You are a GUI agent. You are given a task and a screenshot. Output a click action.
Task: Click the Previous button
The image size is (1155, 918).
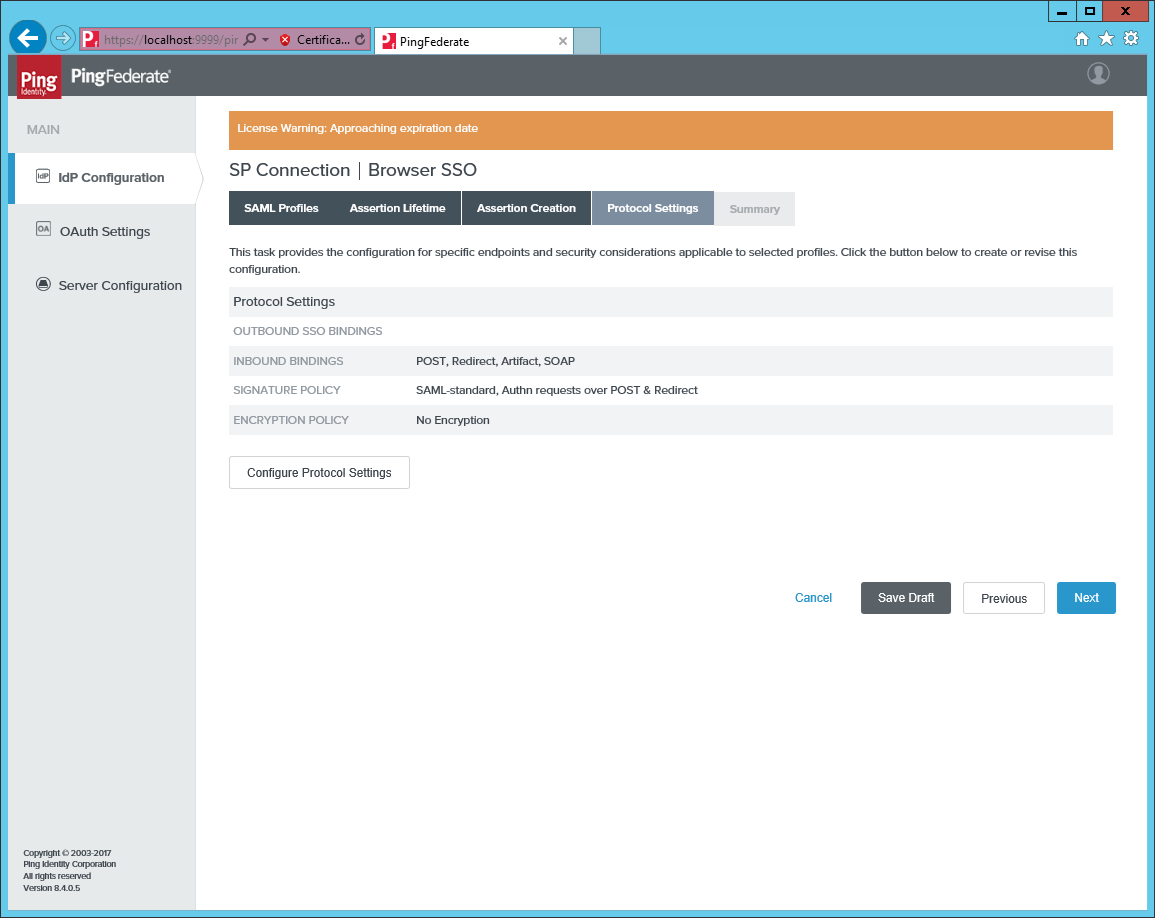(x=1004, y=598)
